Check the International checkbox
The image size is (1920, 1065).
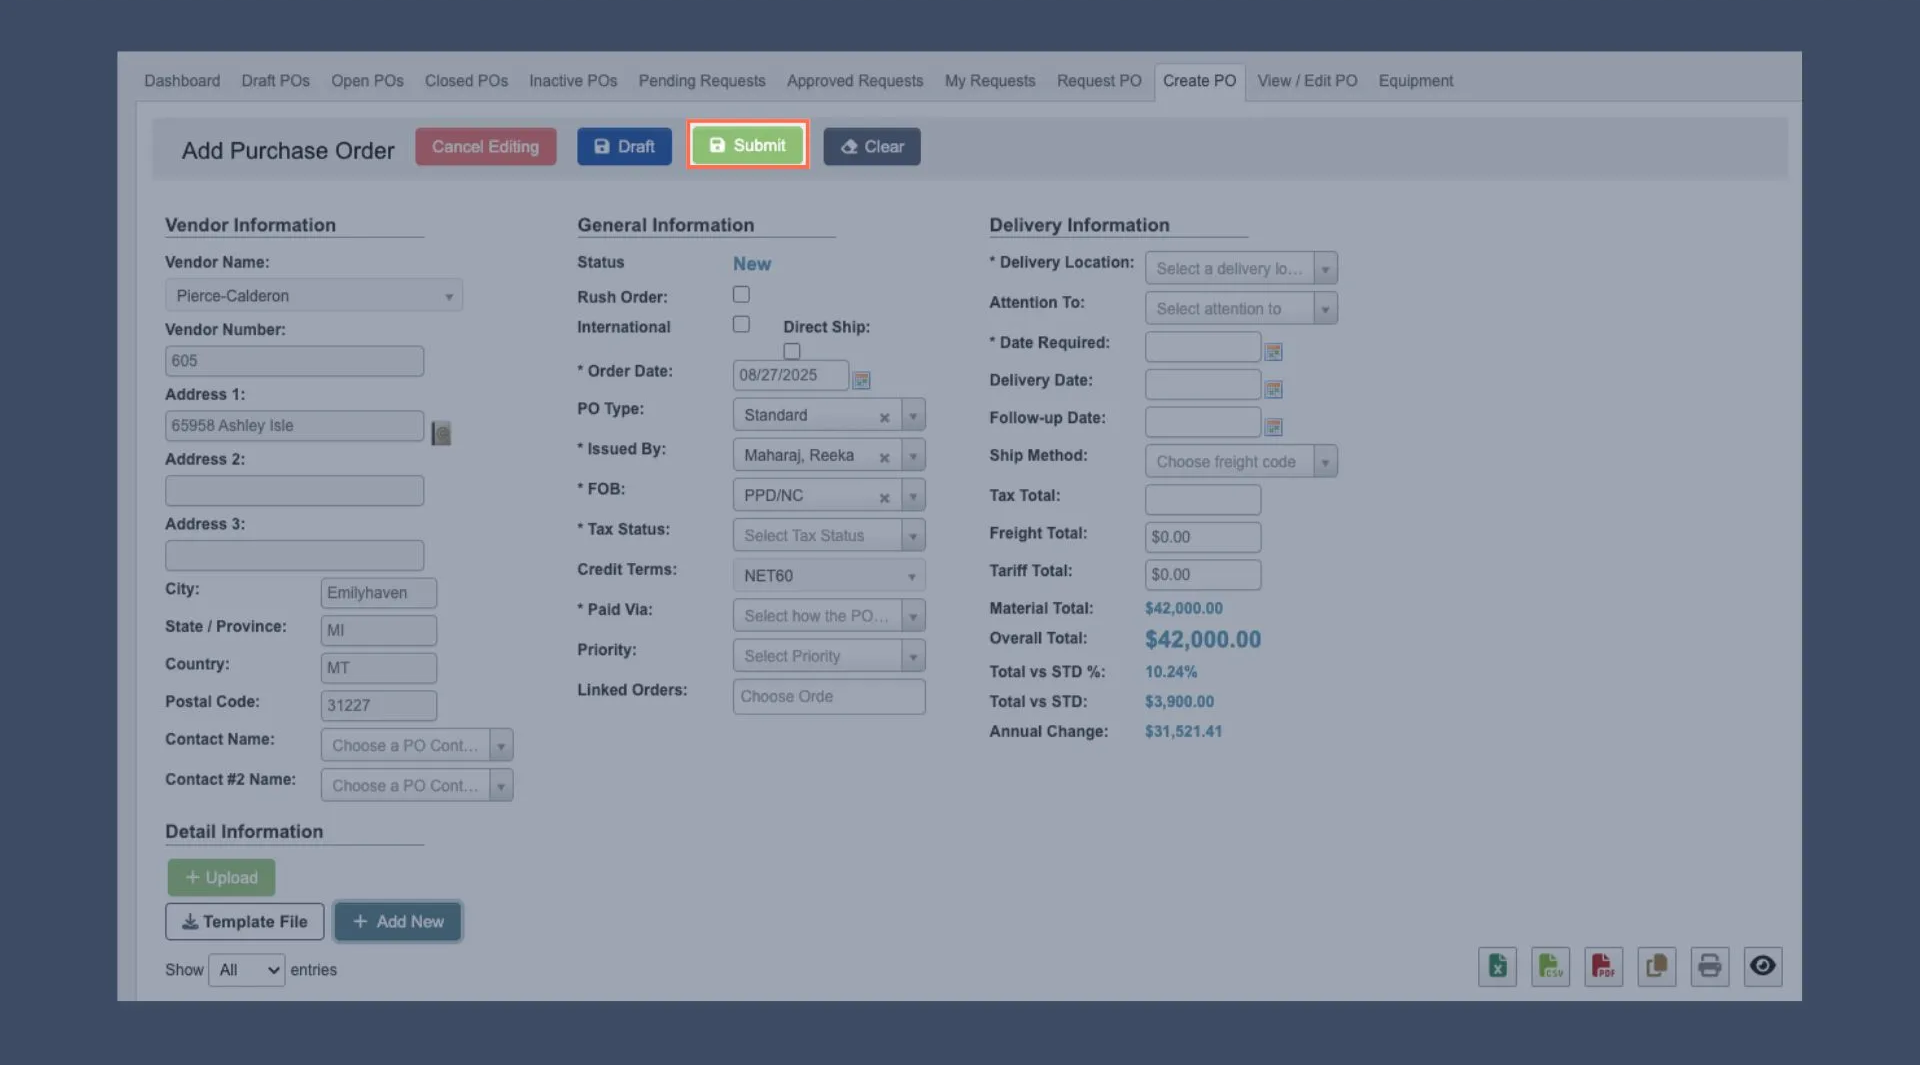[x=741, y=324]
